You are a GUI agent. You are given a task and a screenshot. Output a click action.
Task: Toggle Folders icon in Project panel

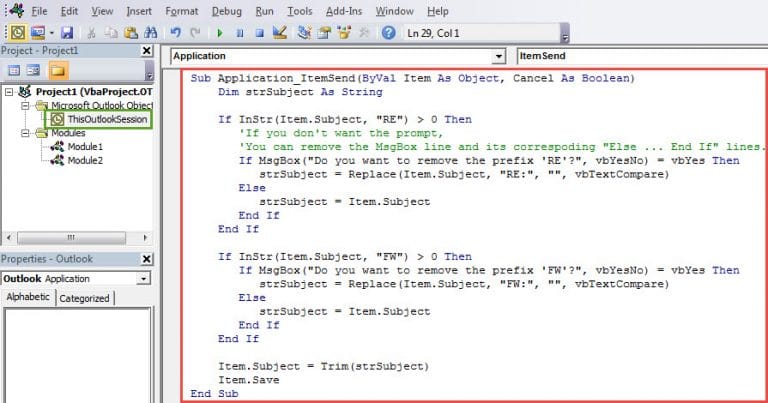(x=58, y=71)
